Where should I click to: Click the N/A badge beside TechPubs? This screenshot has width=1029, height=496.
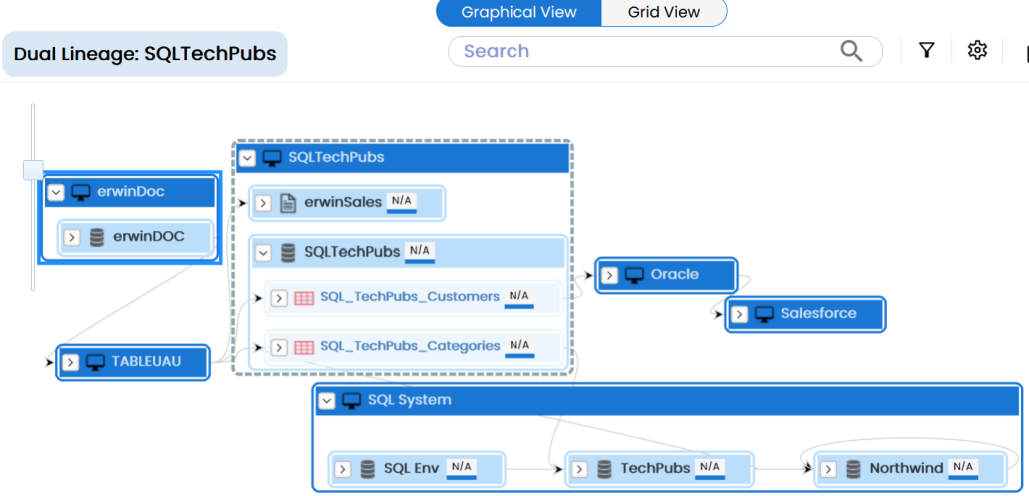pos(710,468)
